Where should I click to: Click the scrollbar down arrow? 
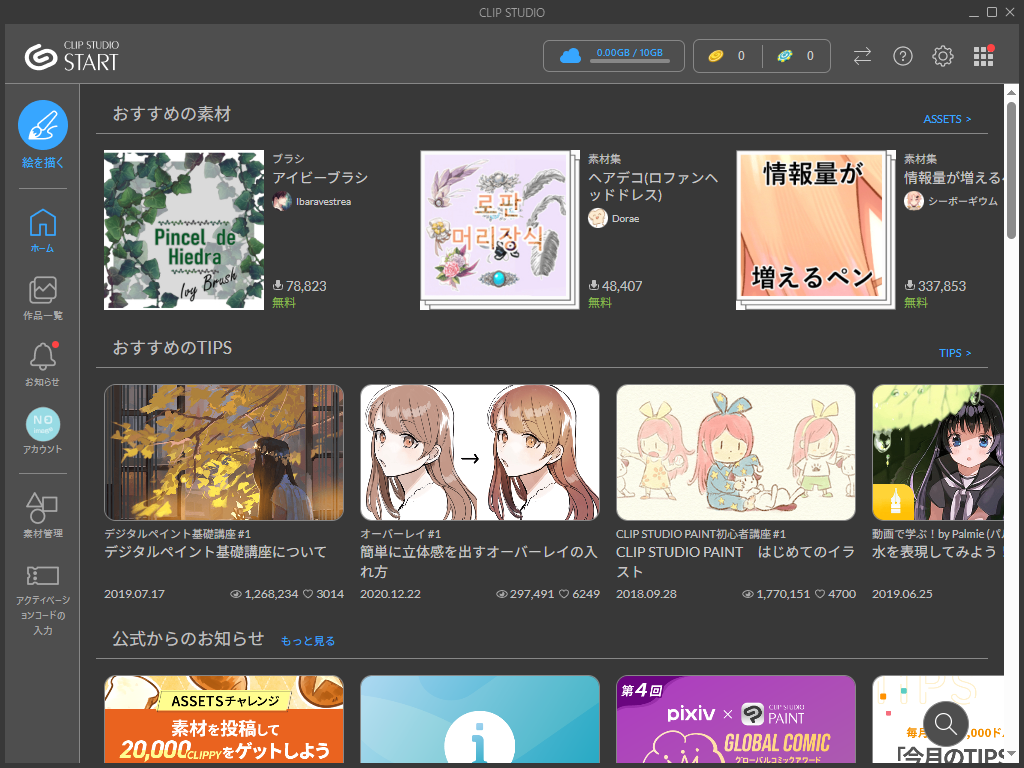[x=1011, y=755]
